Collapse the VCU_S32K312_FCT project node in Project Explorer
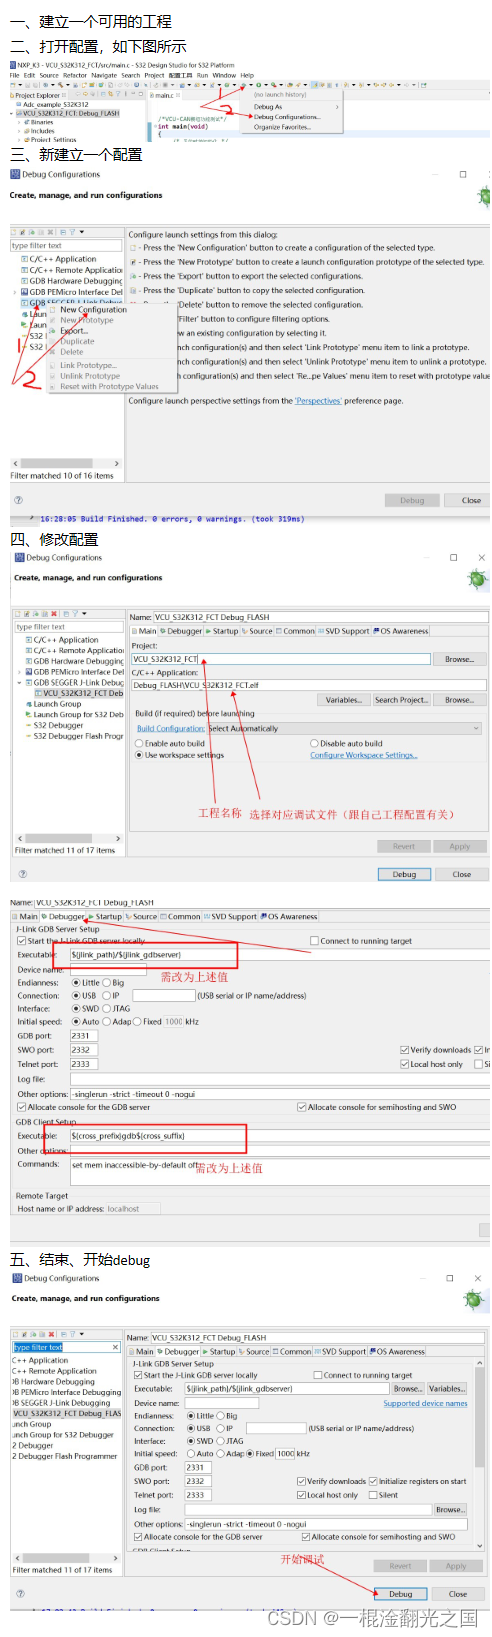 point(13,113)
